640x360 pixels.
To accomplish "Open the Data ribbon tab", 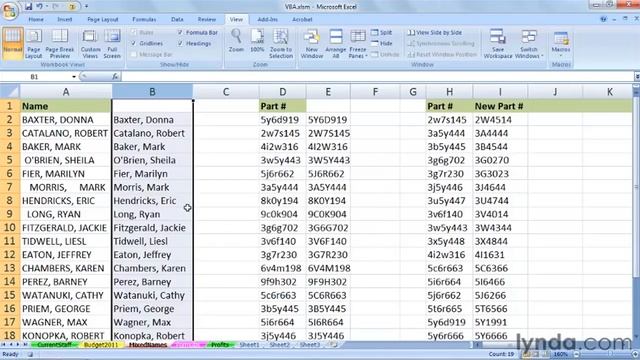I will click(x=177, y=19).
